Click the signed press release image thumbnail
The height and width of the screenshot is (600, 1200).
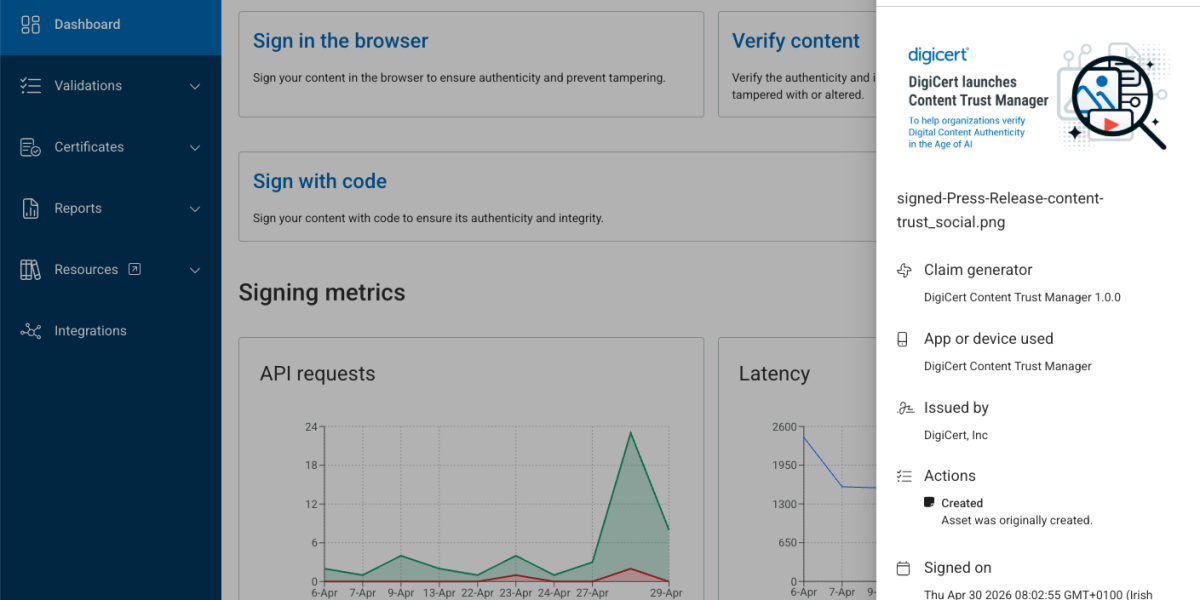[1038, 97]
